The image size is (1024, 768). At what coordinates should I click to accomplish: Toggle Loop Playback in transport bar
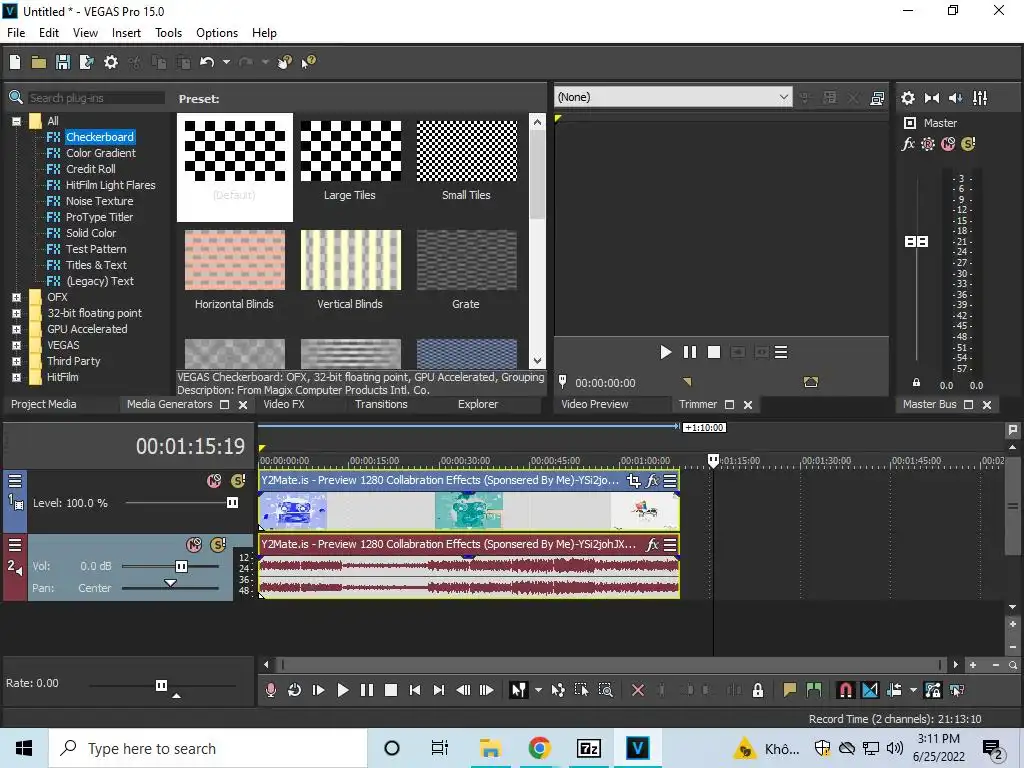pos(295,690)
